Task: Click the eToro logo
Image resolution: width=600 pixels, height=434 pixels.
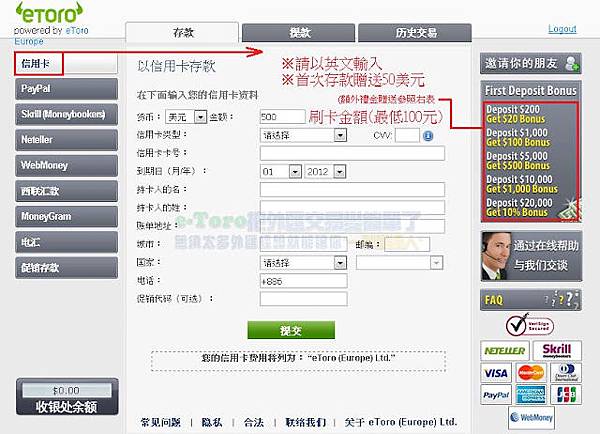Action: [x=49, y=13]
